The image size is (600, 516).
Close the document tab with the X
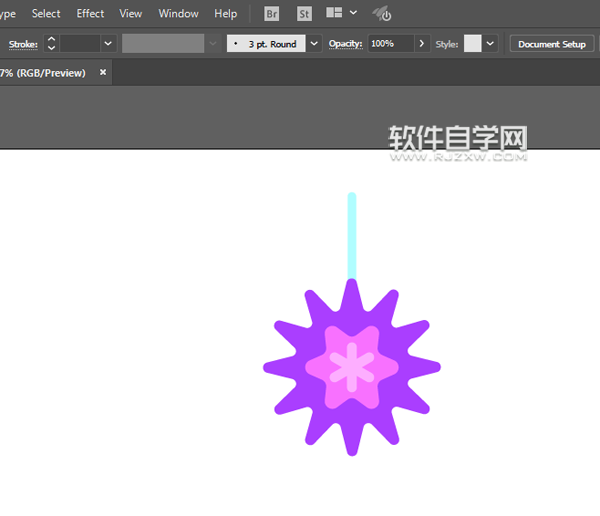tap(102, 73)
